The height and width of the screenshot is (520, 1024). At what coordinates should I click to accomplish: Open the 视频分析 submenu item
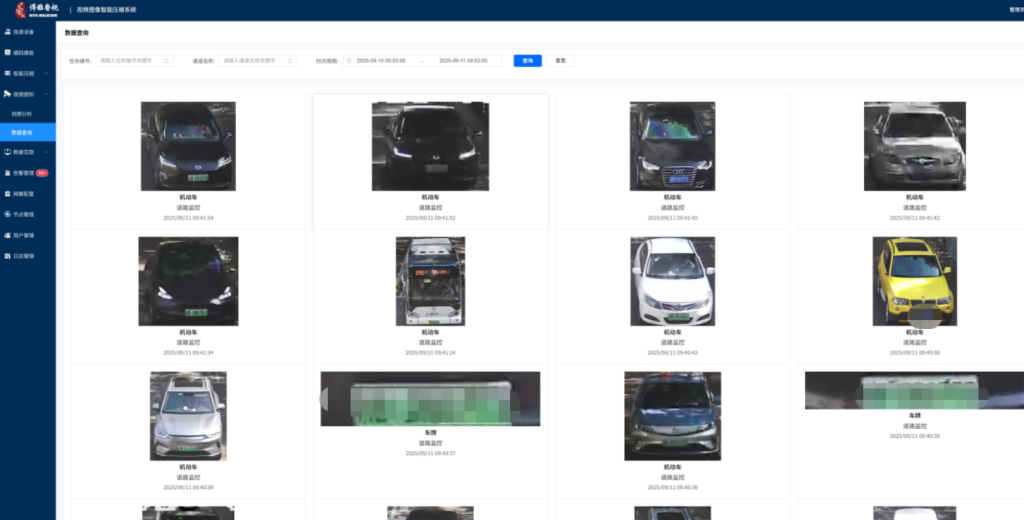[x=21, y=113]
